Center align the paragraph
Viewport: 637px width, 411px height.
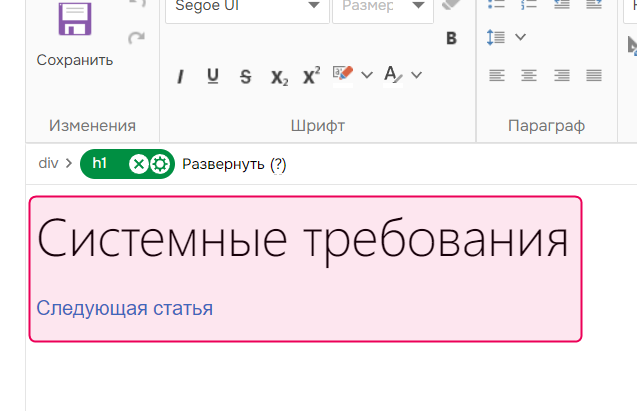[x=529, y=76]
